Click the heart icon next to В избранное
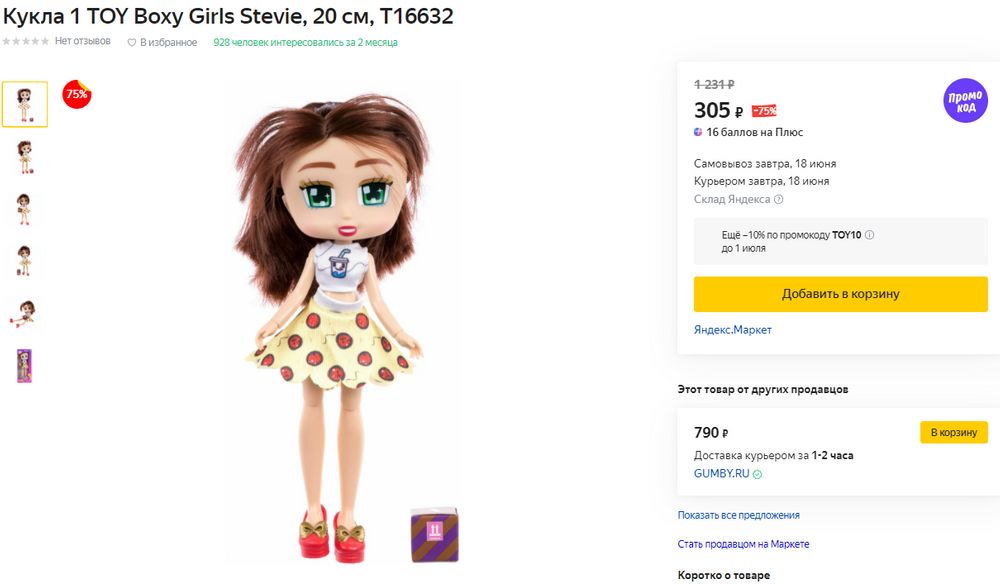The image size is (1000, 585). pyautogui.click(x=132, y=42)
